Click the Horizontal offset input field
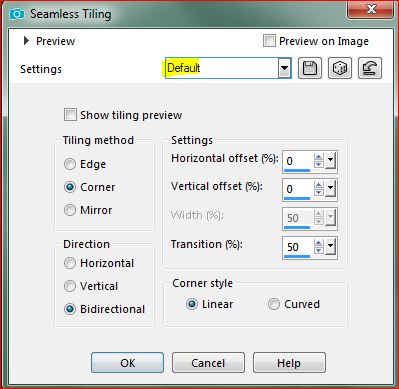The height and width of the screenshot is (389, 399). [298, 161]
